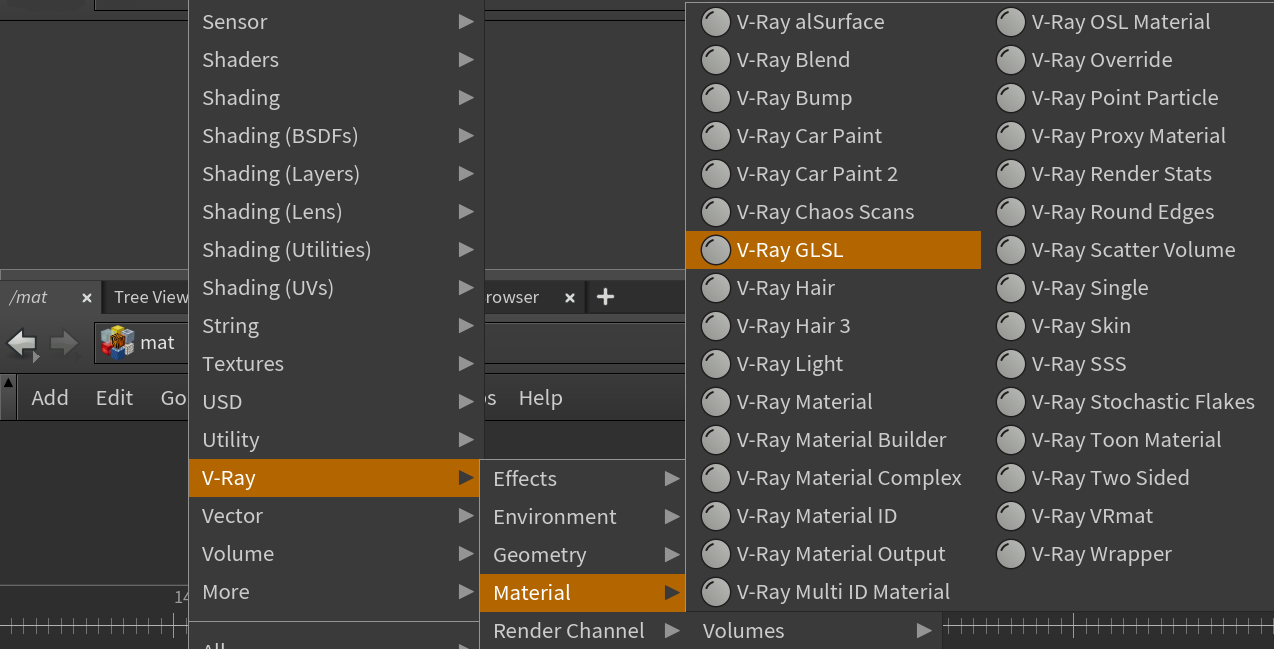This screenshot has height=649, width=1274.
Task: Click the mat network icon in path bar
Action: pos(118,343)
